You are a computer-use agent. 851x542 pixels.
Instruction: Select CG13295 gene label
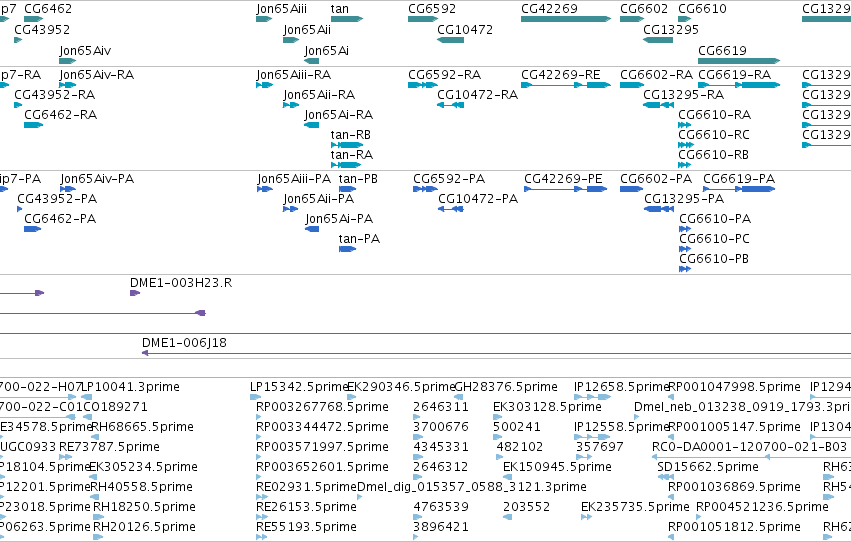pos(671,30)
